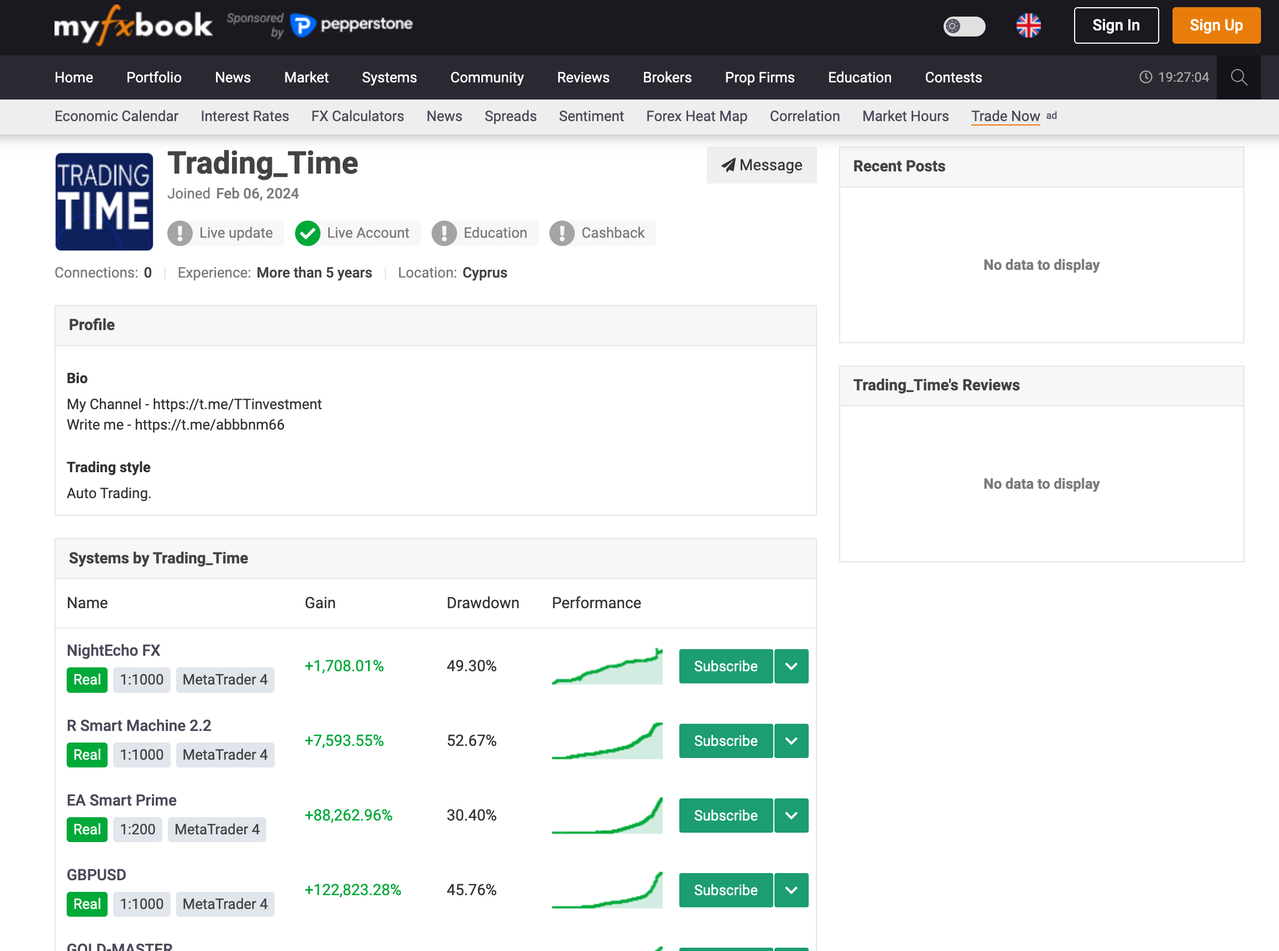
Task: Open the search magnifier icon
Action: coord(1239,78)
